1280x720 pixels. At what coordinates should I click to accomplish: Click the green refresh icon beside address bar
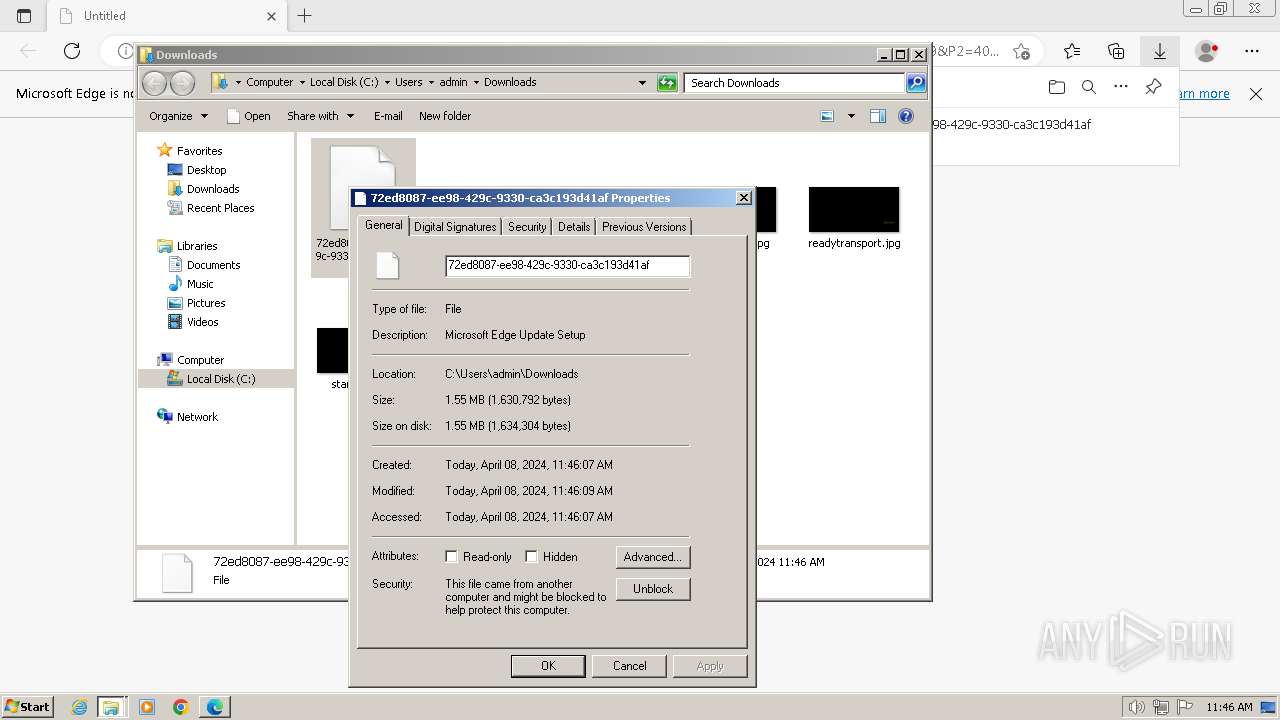pos(667,83)
